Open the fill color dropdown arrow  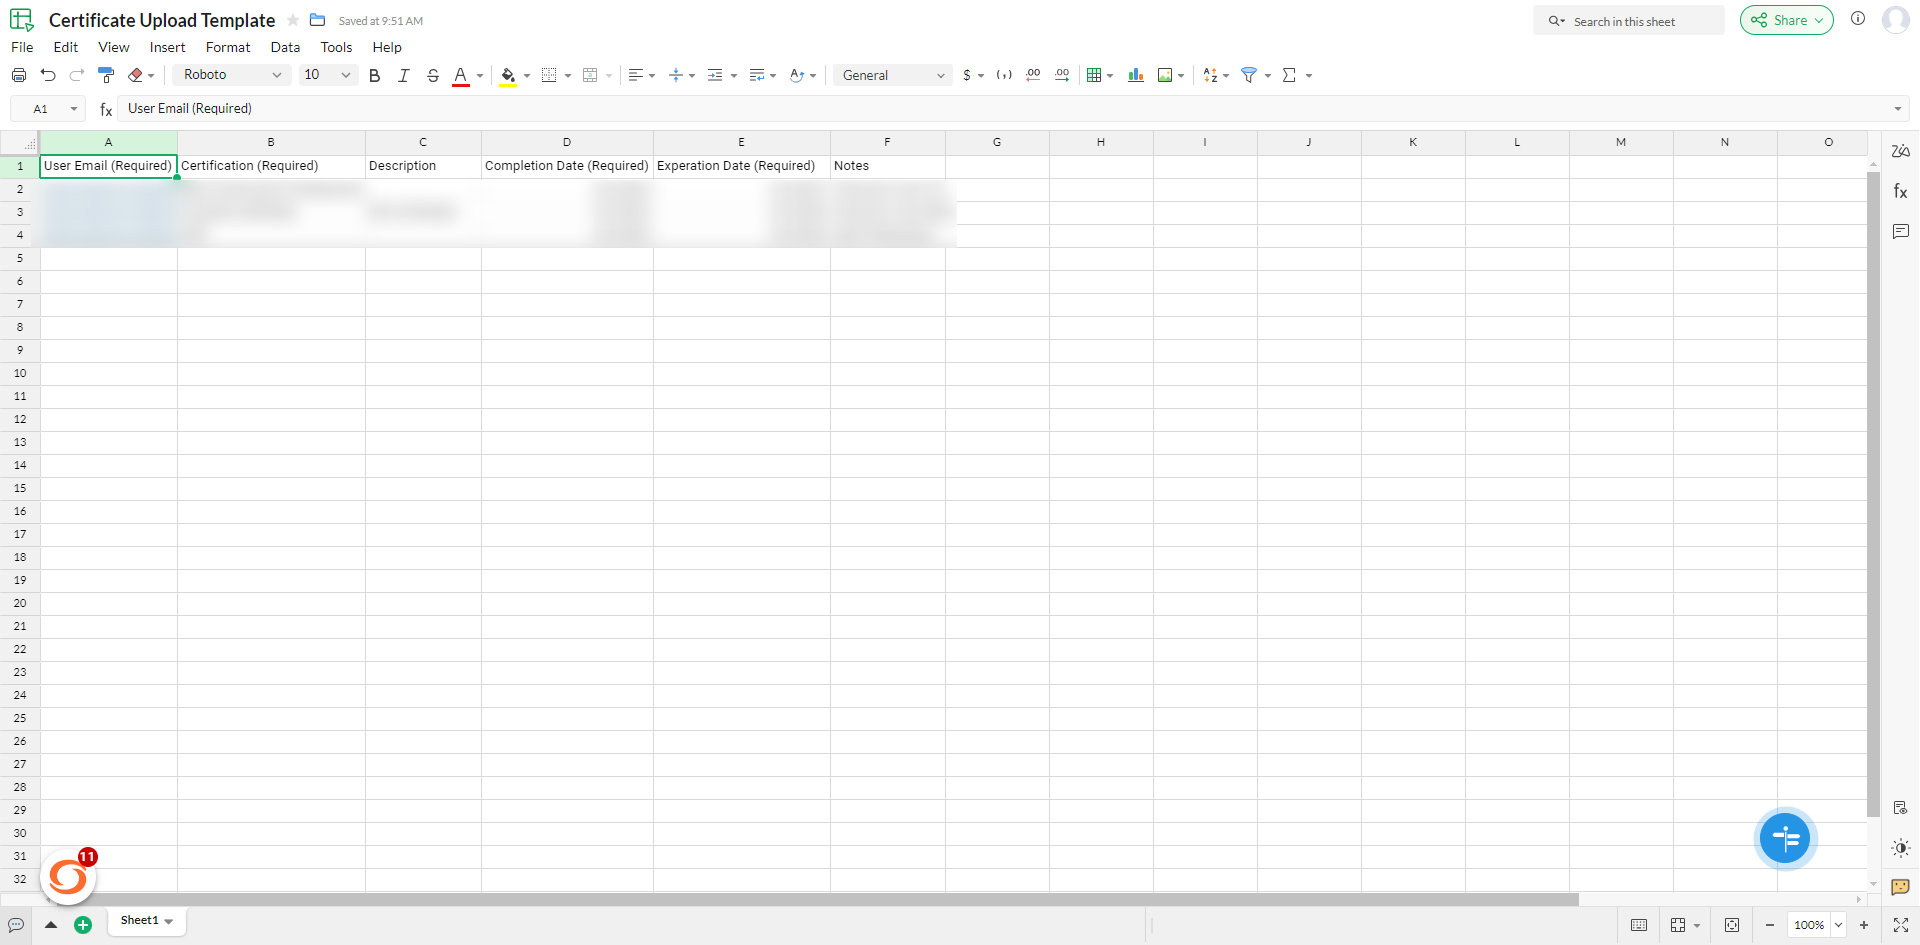coord(527,76)
